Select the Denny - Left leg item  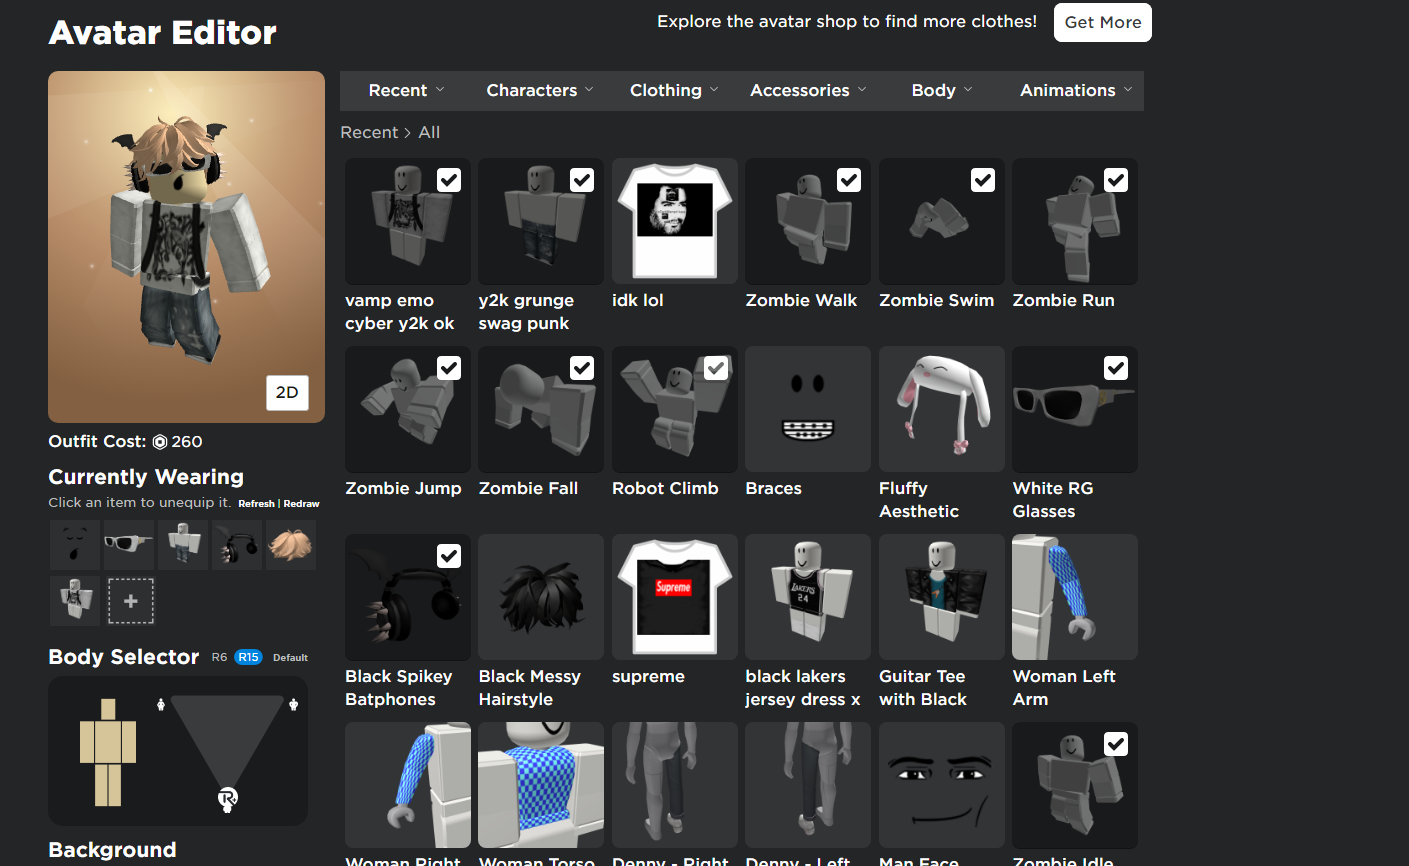click(808, 785)
